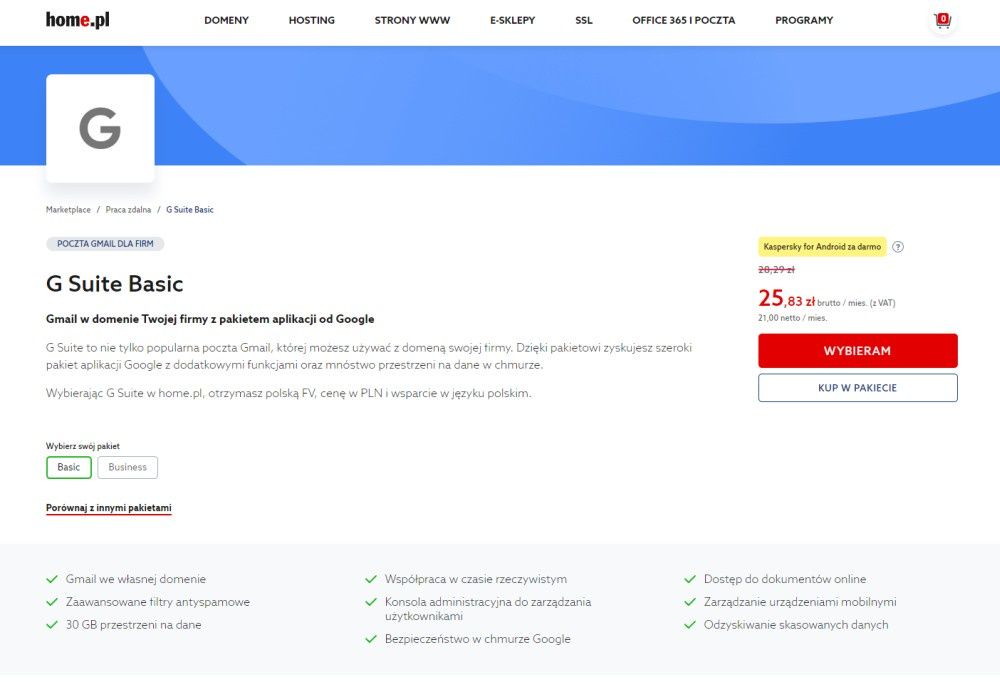Click the question mark help icon near Kaspersky

(898, 247)
